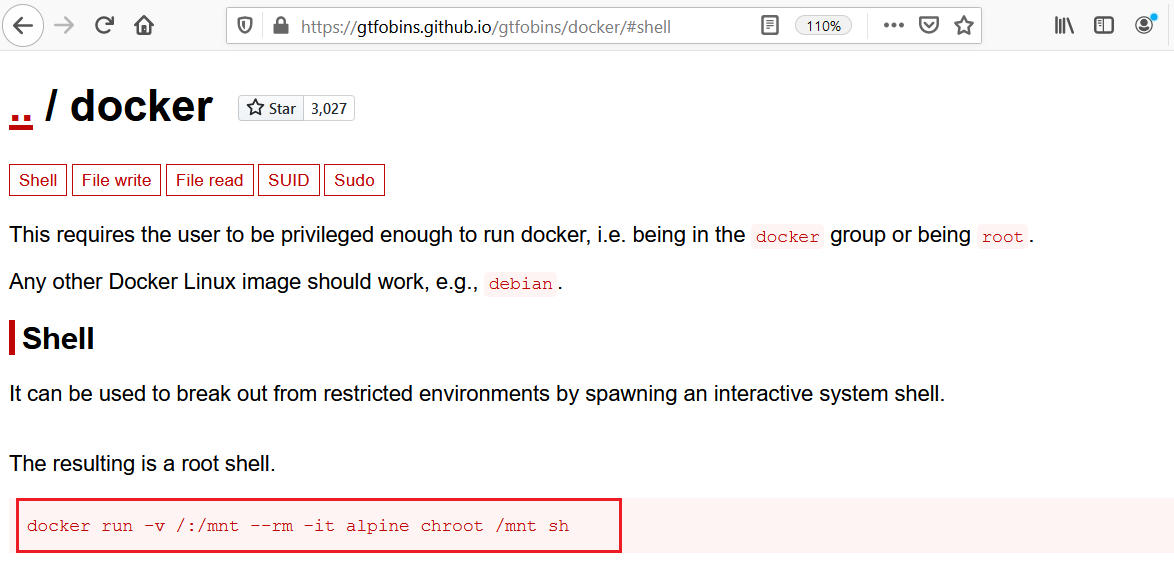Open the Library bookmarks and history menu
Image resolution: width=1174 pixels, height=579 pixels.
[1064, 26]
